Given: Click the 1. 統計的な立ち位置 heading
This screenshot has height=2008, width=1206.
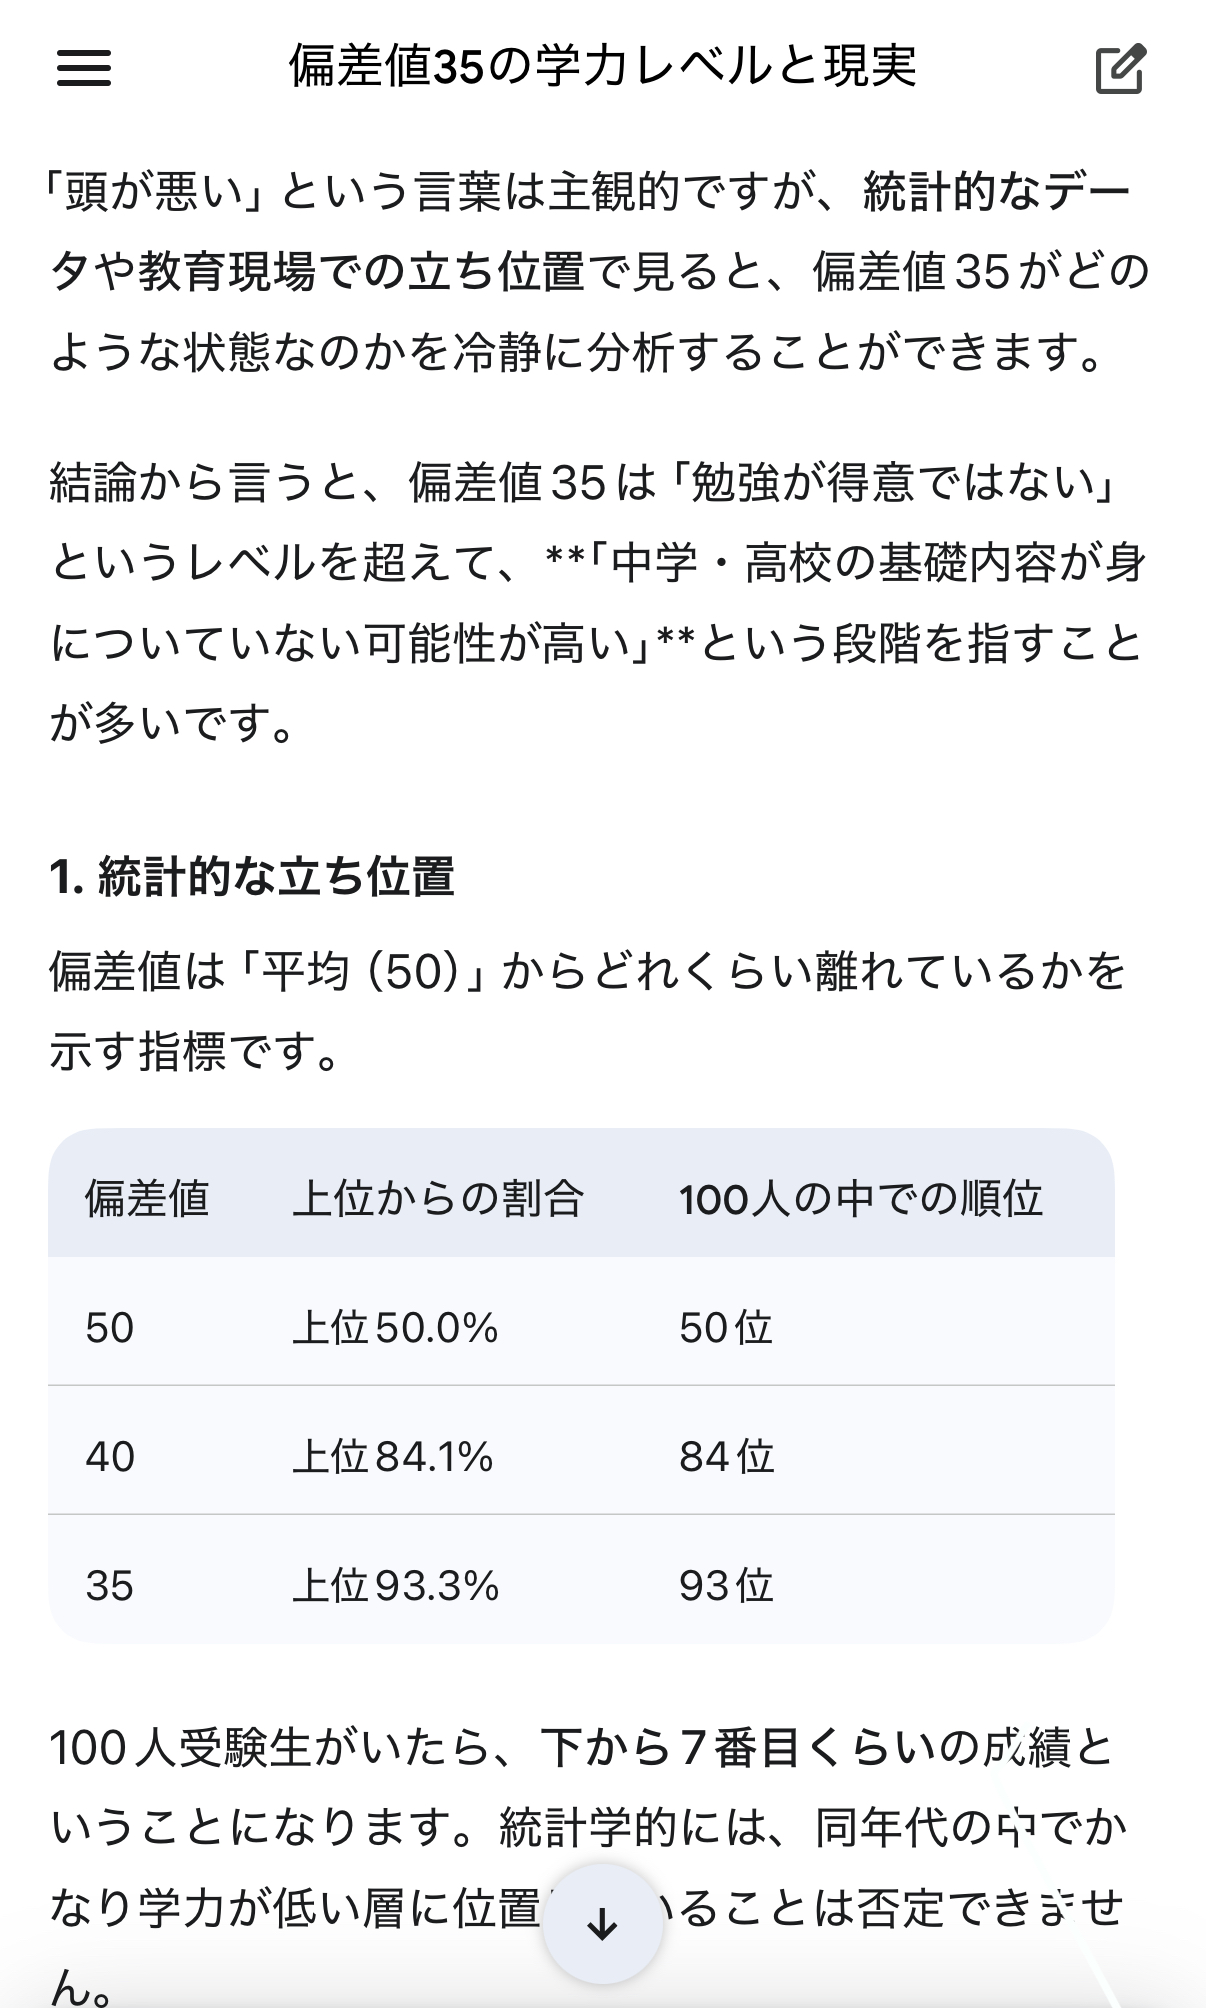Looking at the screenshot, I should tap(252, 877).
